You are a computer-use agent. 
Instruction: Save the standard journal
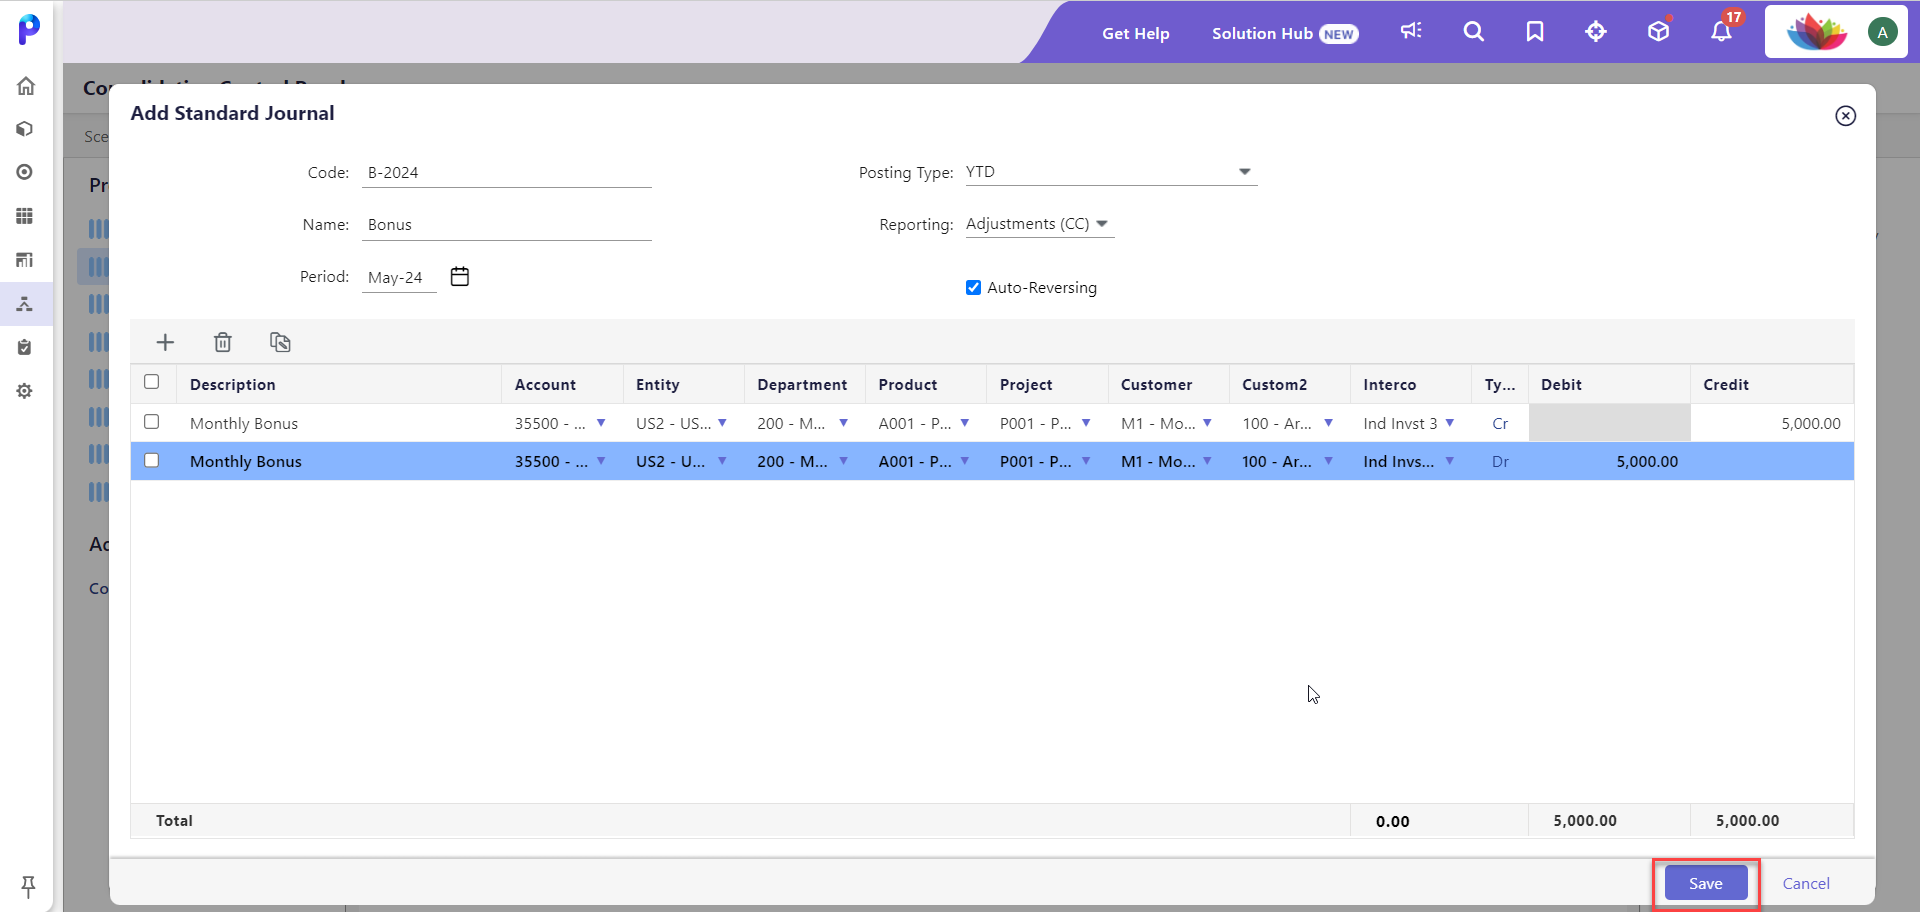1706,884
